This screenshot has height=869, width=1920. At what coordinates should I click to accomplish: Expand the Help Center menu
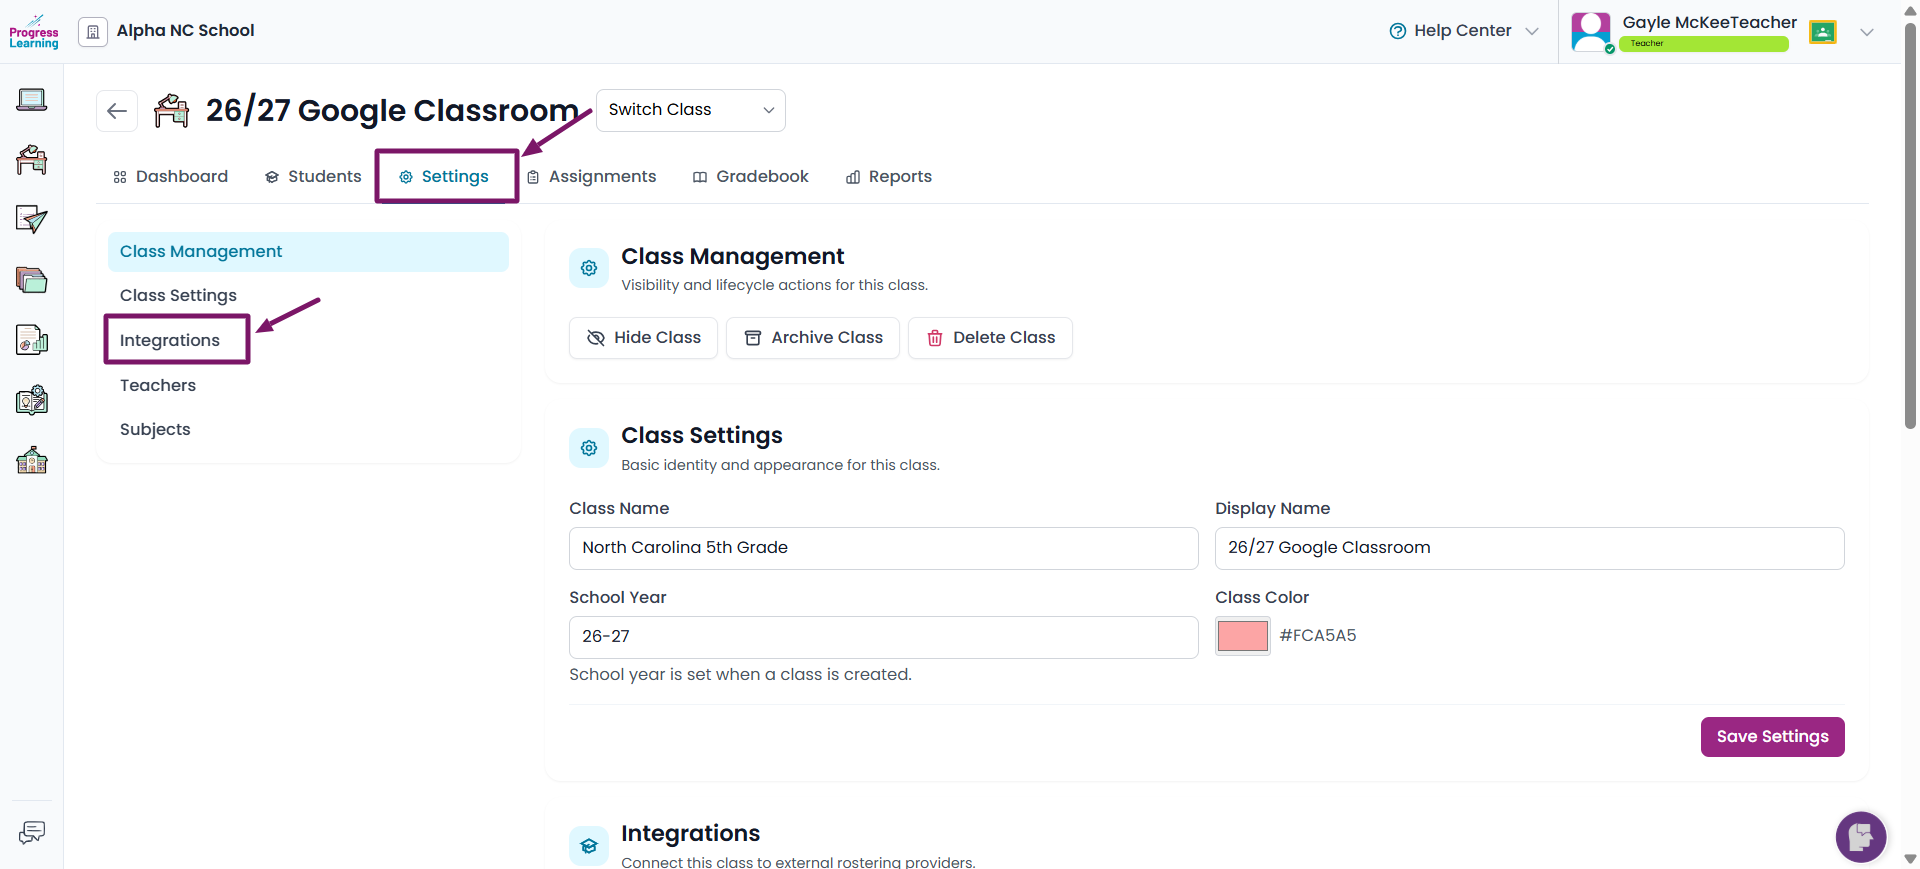(x=1532, y=31)
